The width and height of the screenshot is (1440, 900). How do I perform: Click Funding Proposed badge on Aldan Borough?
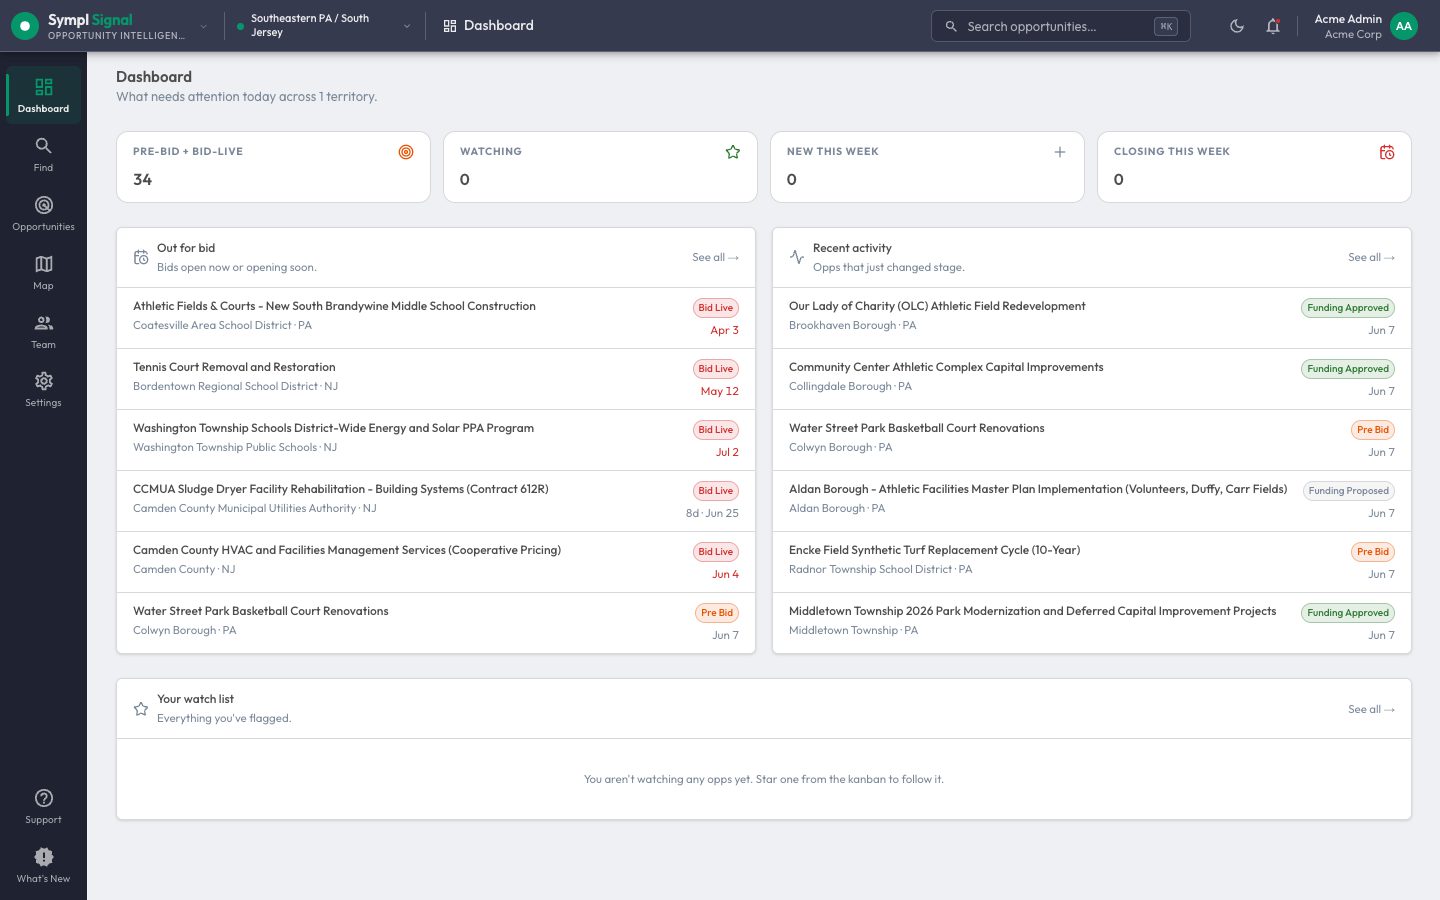tap(1348, 491)
